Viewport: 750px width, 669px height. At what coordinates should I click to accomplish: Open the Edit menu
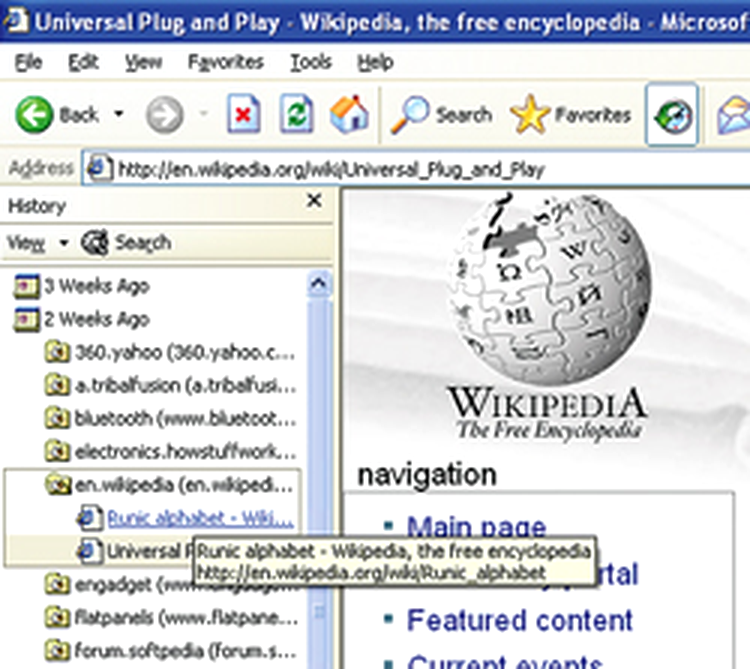click(x=83, y=62)
